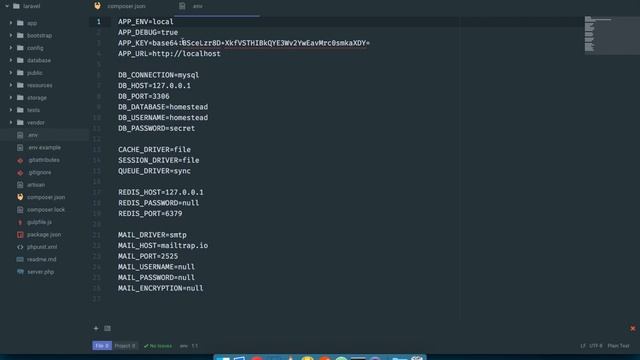
Task: Click the laravel project folder icon
Action: tap(16, 6)
